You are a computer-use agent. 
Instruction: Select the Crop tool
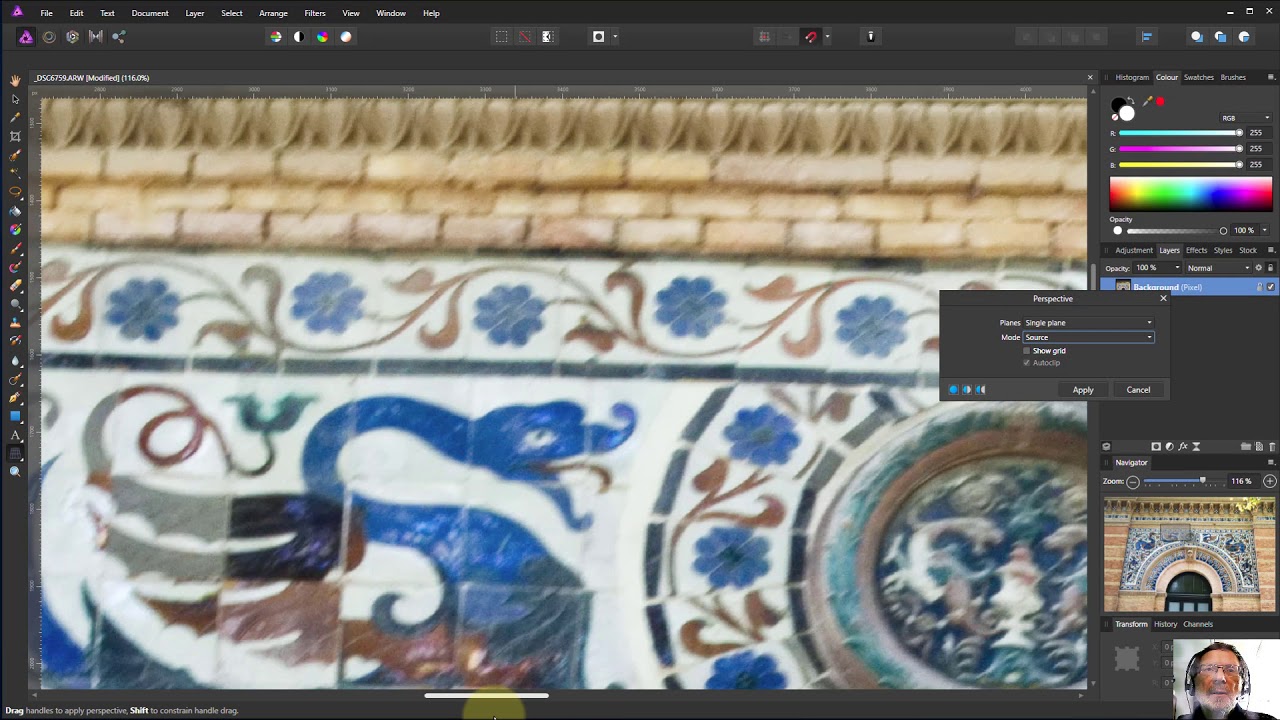(x=15, y=136)
